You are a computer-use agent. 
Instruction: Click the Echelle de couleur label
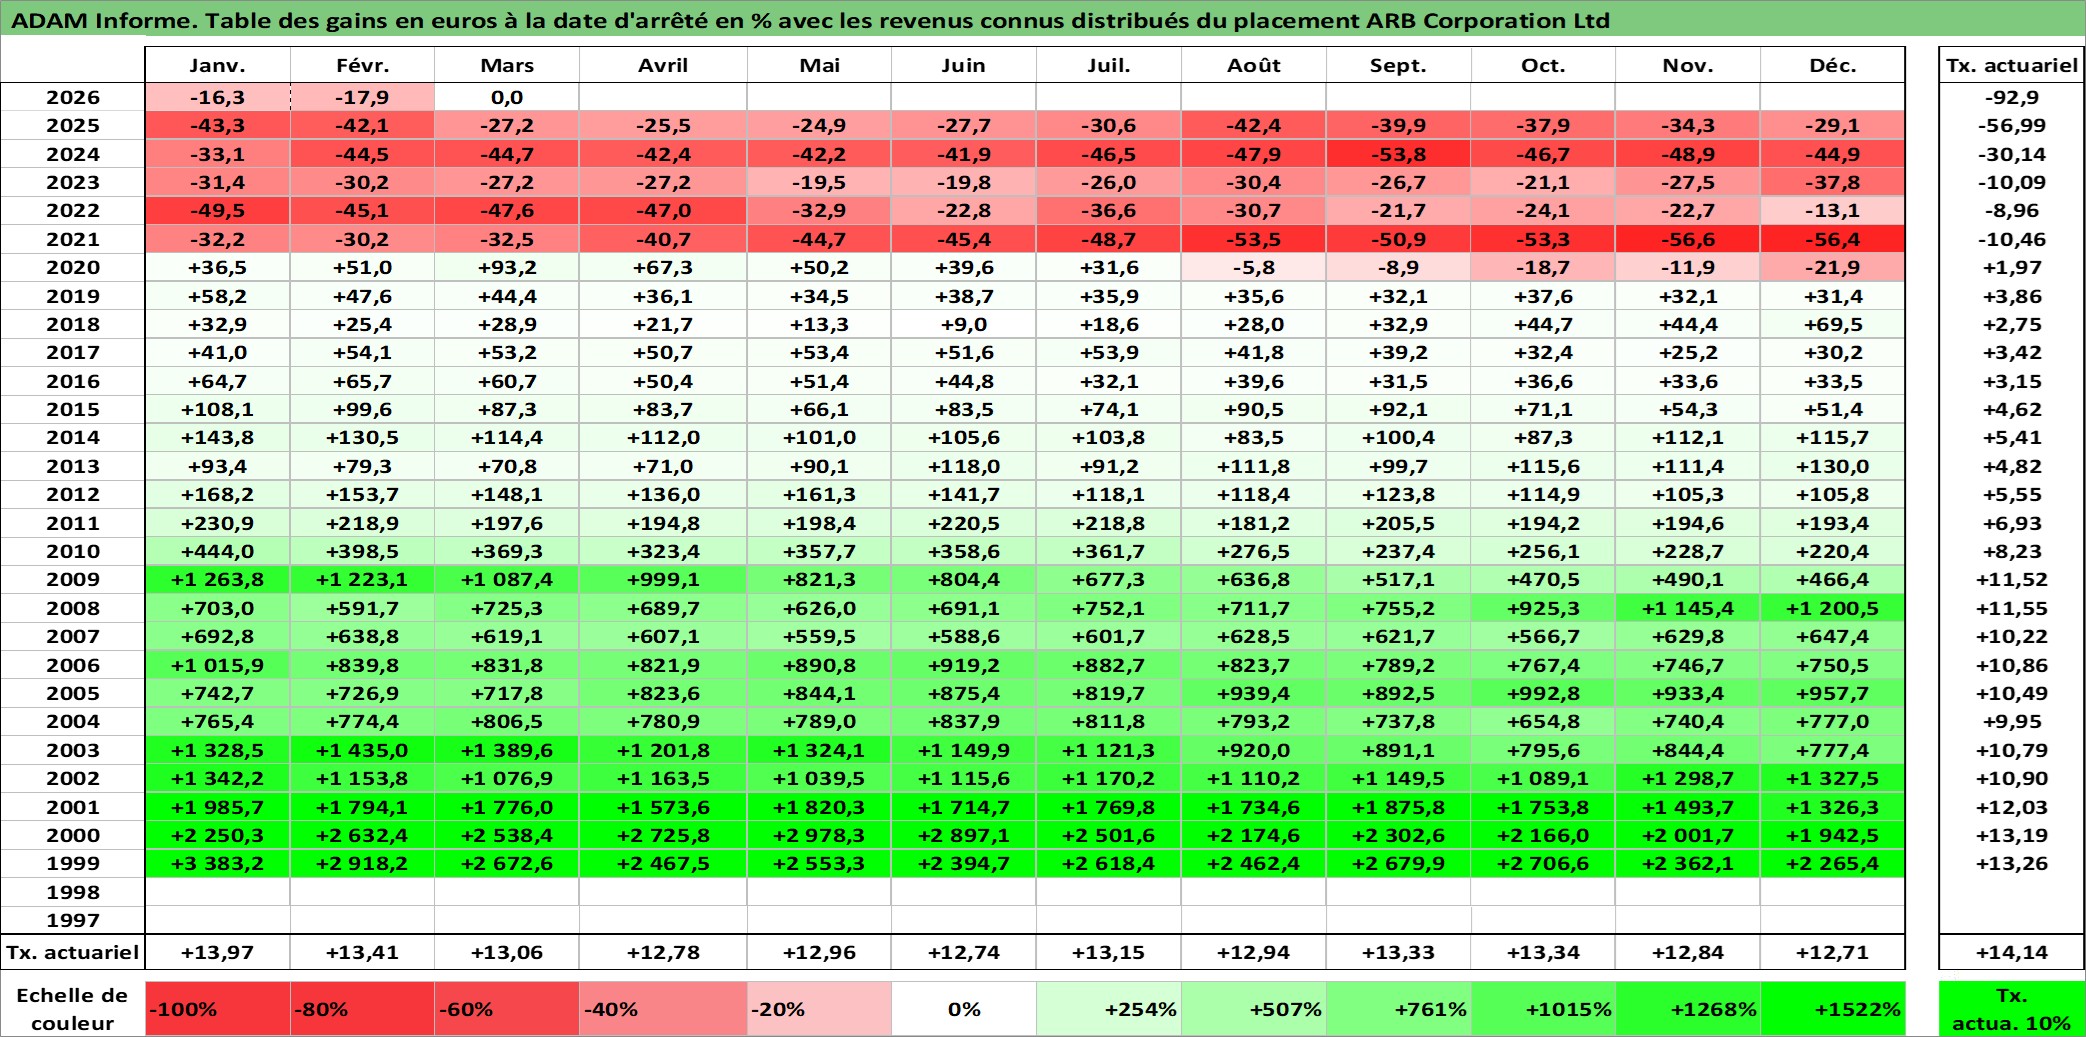pyautogui.click(x=73, y=1009)
